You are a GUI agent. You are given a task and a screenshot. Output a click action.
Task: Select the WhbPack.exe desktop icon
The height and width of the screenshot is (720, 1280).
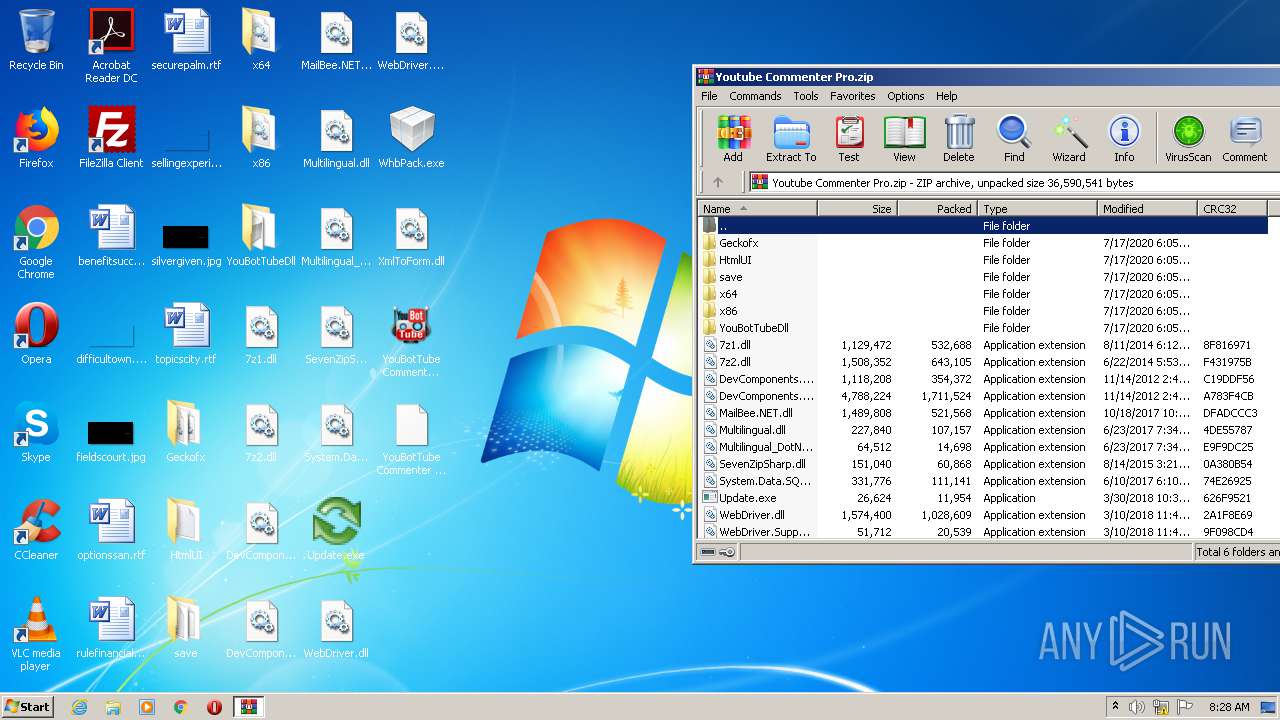point(411,138)
